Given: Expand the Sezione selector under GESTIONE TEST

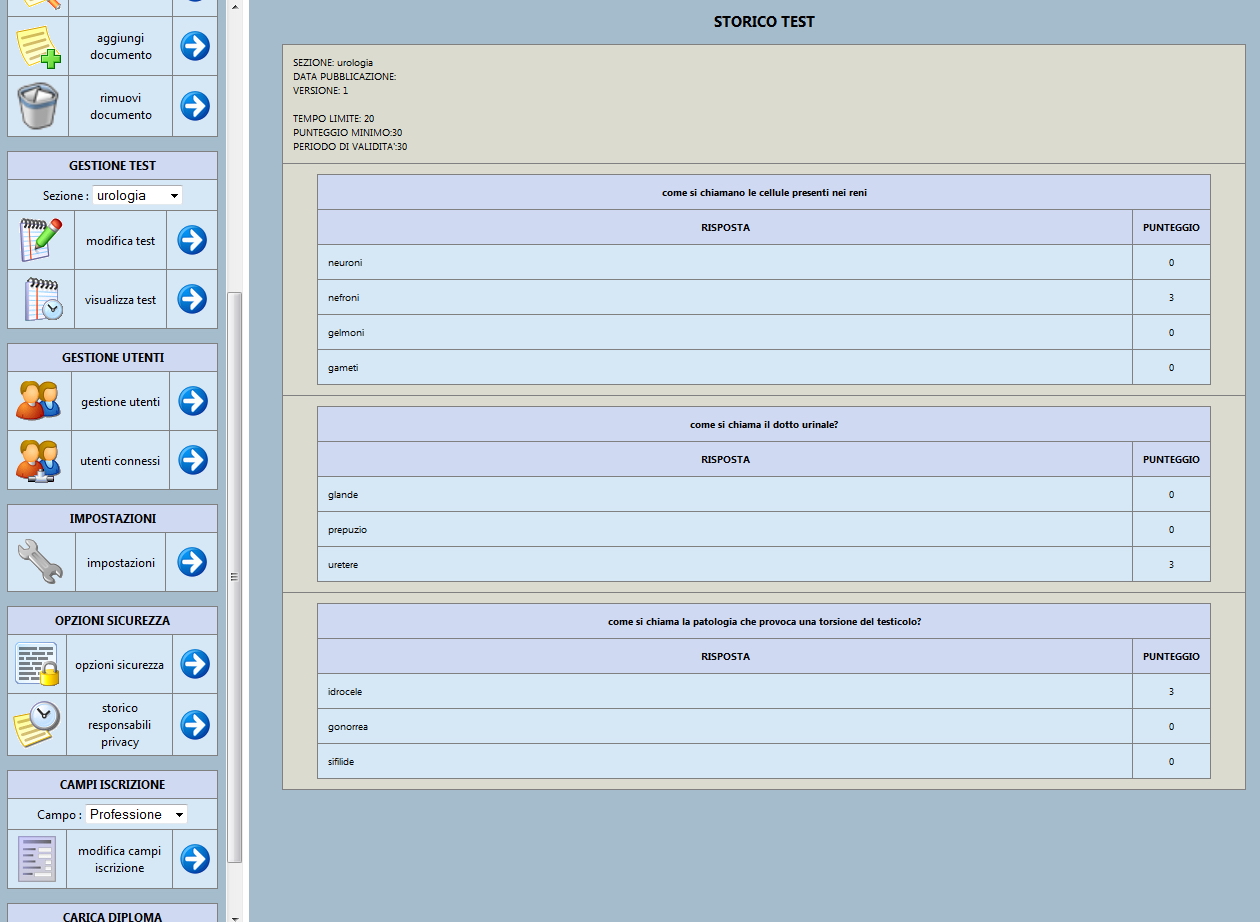Looking at the screenshot, I should (136, 195).
